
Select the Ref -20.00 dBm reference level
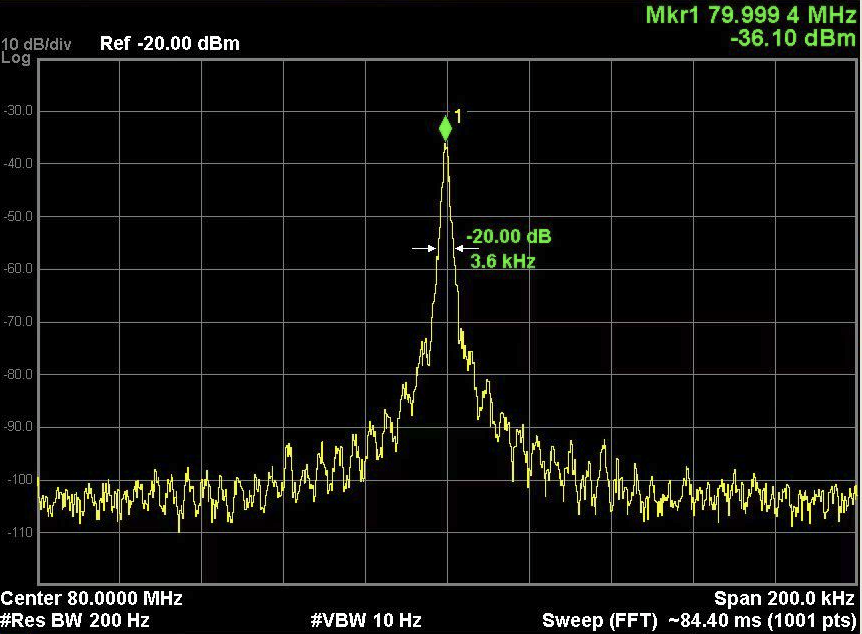170,43
